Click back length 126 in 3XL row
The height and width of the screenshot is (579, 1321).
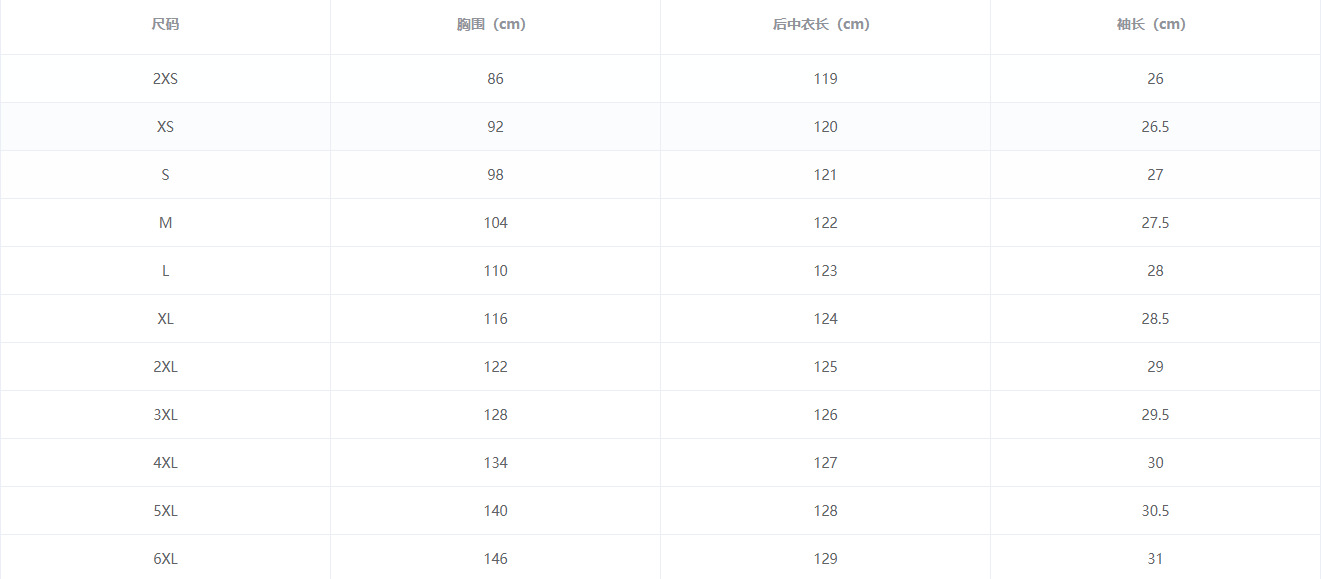tap(825, 415)
